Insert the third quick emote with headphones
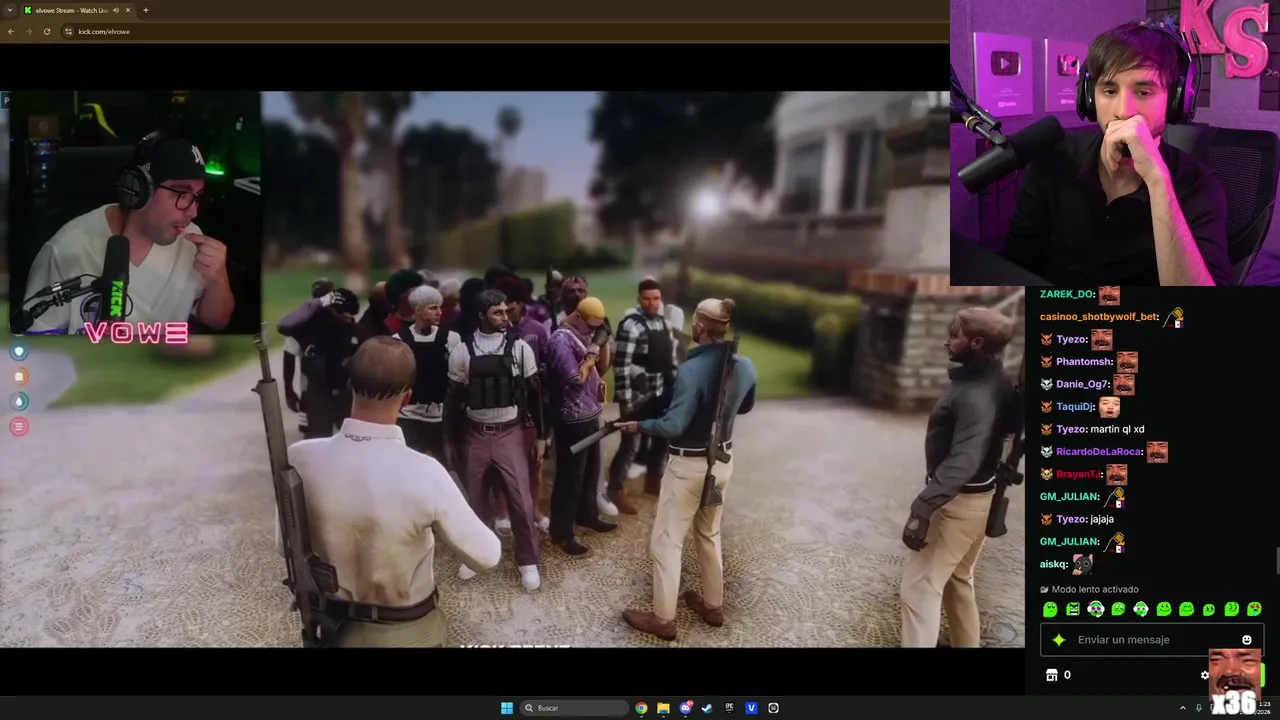 1096,609
